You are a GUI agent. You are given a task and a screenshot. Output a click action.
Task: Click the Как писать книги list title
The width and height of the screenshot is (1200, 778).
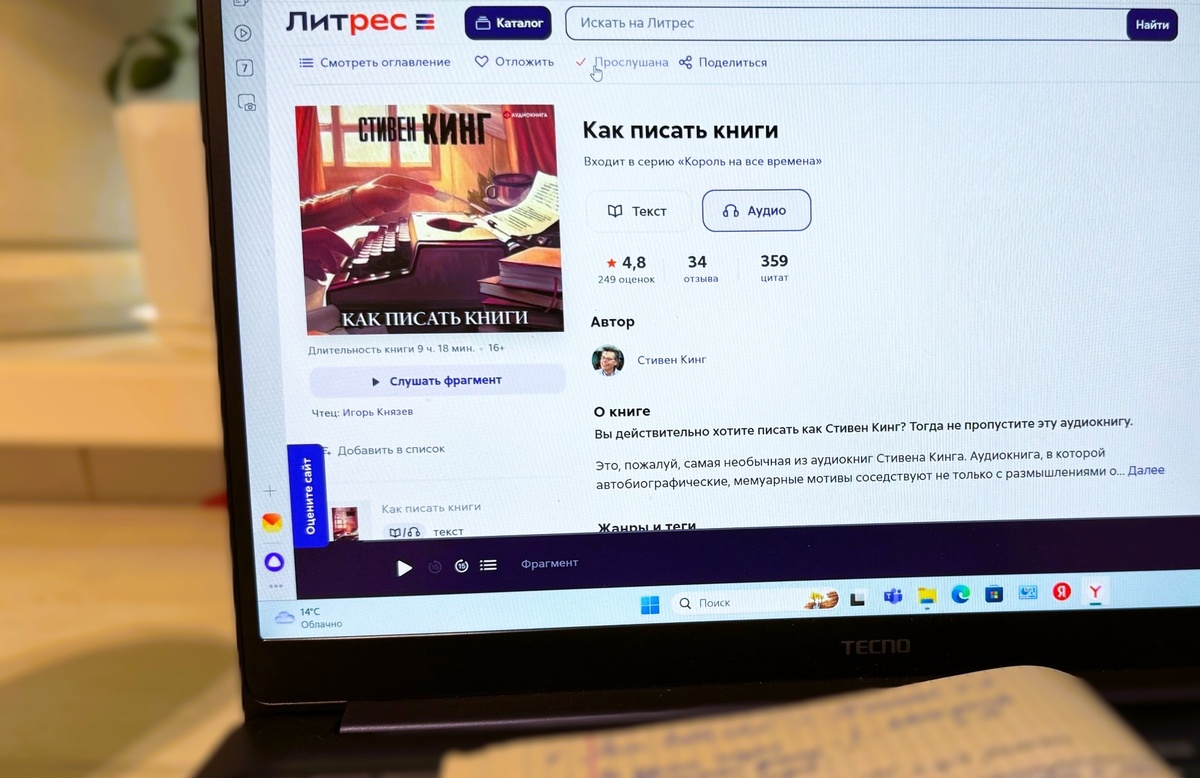coord(431,508)
